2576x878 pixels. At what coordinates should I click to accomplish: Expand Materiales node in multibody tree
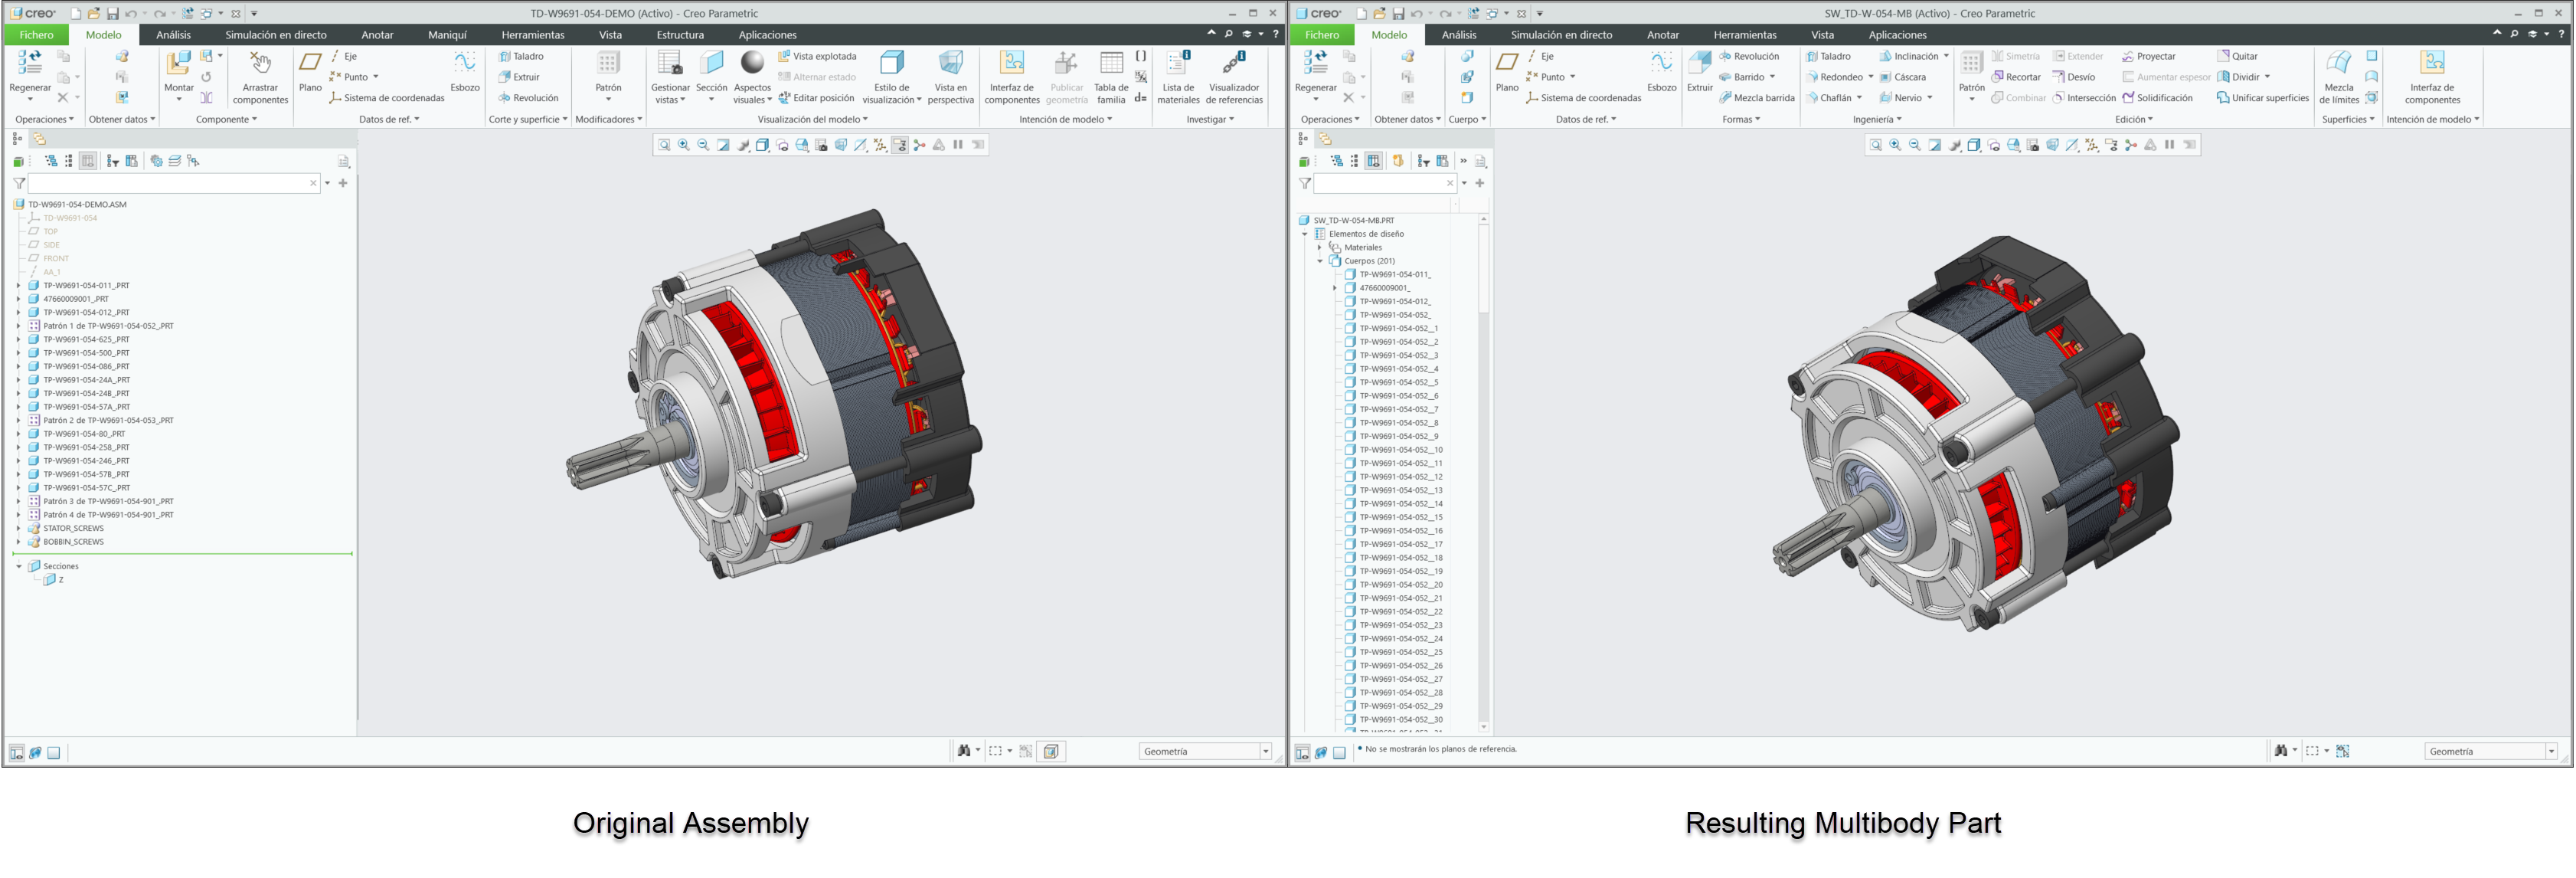pos(1320,247)
